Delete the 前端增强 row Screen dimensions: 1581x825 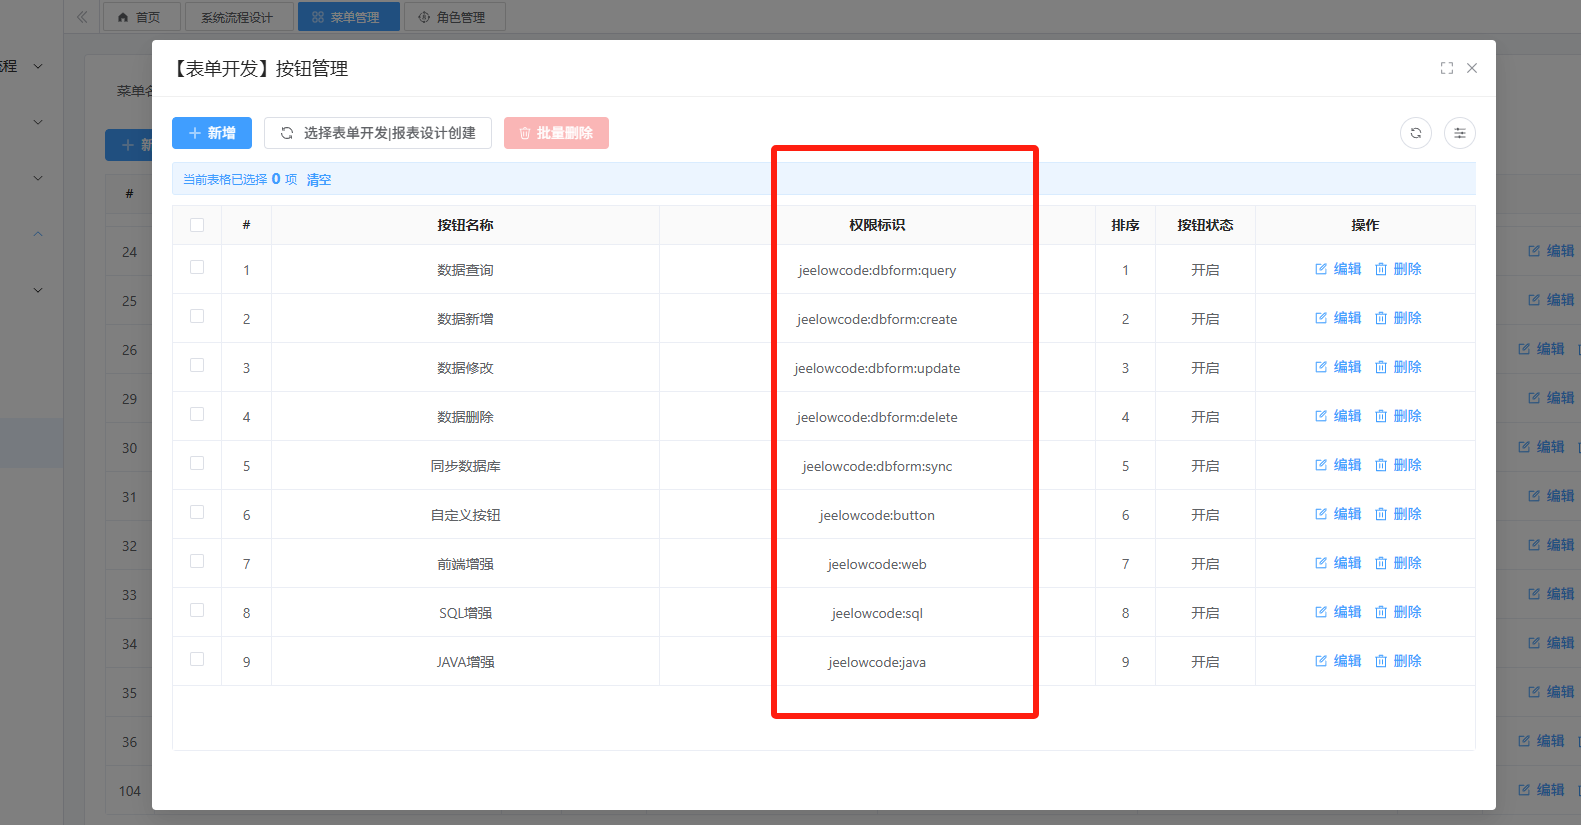(1398, 563)
